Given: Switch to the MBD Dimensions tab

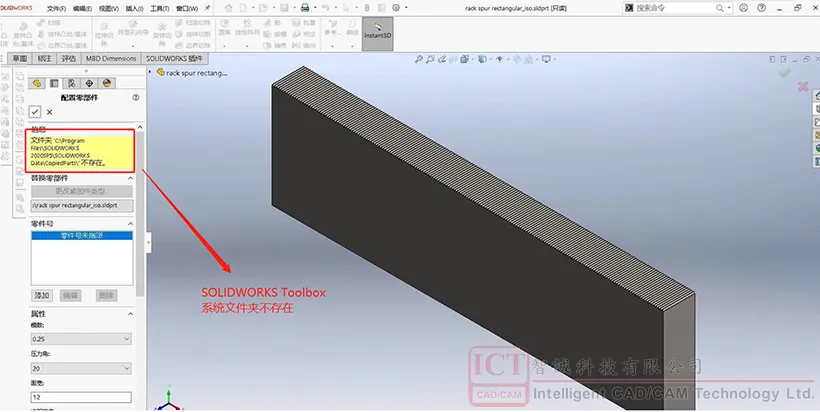Looking at the screenshot, I should coord(111,59).
